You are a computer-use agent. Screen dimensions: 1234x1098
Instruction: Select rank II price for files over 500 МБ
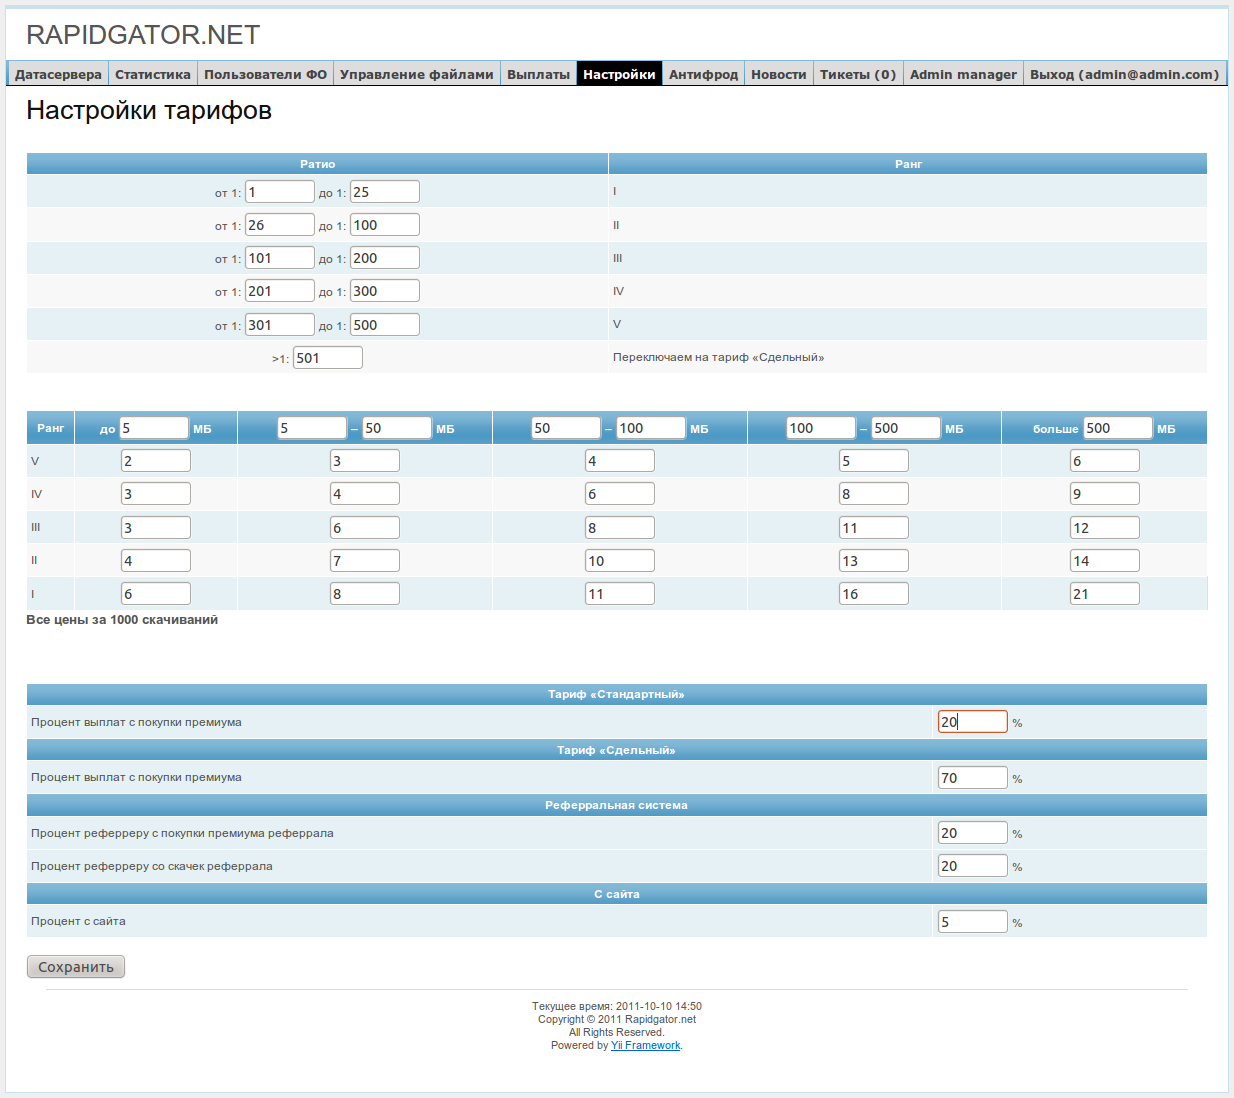1105,561
